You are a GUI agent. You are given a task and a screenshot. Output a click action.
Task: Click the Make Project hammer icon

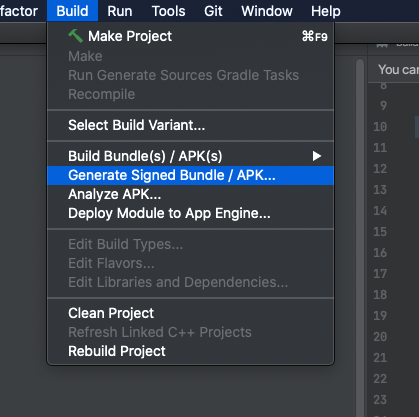point(76,36)
